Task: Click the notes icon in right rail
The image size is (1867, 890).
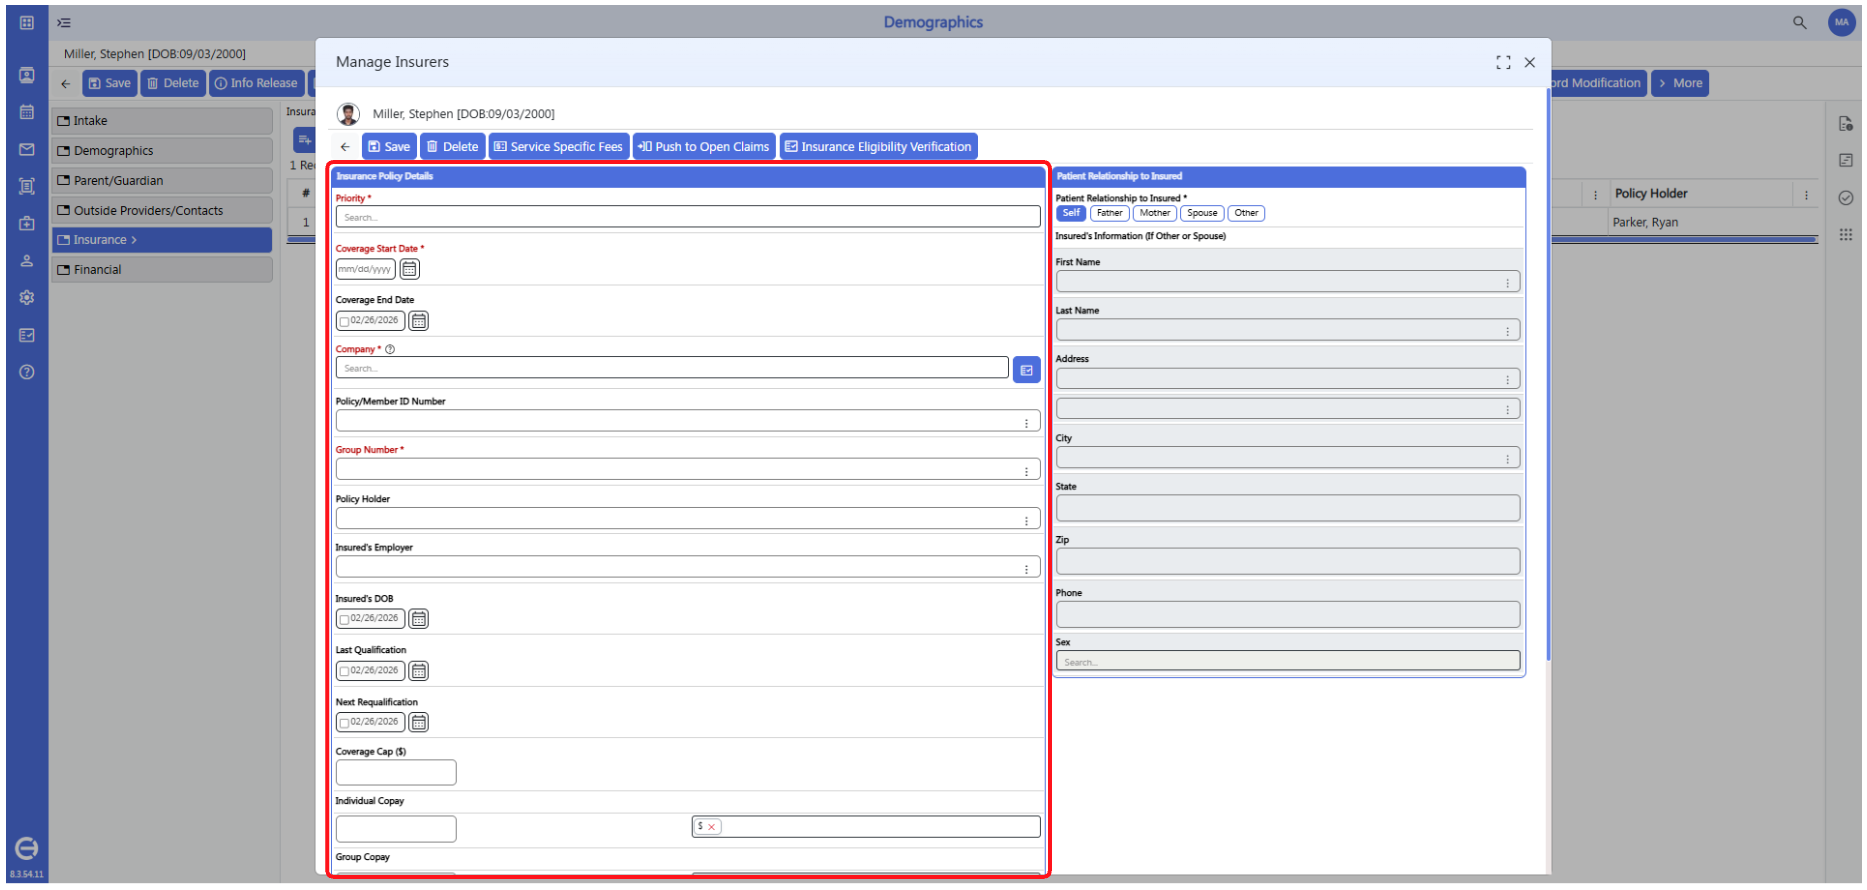Action: 1845,160
